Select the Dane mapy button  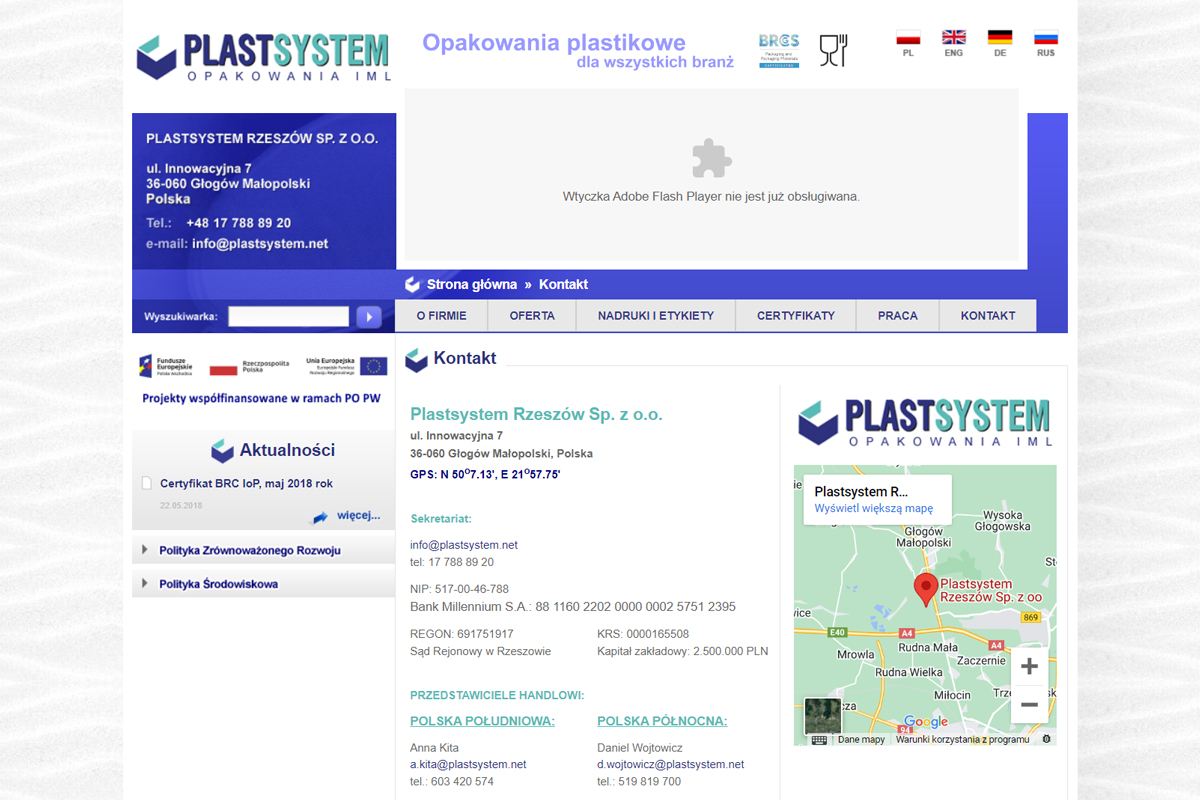pos(861,740)
